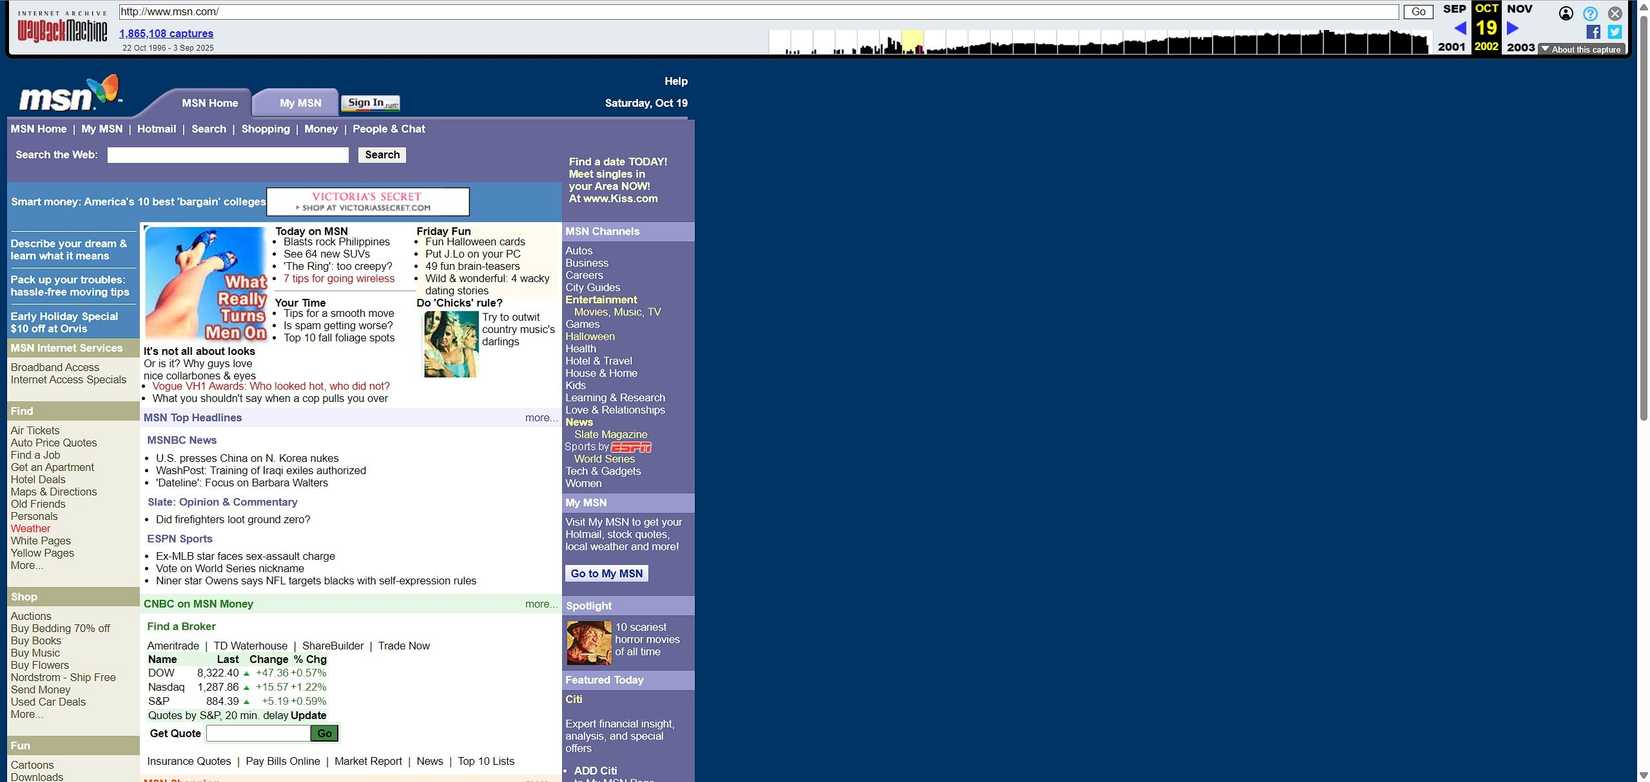Click the ESPN logo in MSN Channels

click(x=631, y=447)
